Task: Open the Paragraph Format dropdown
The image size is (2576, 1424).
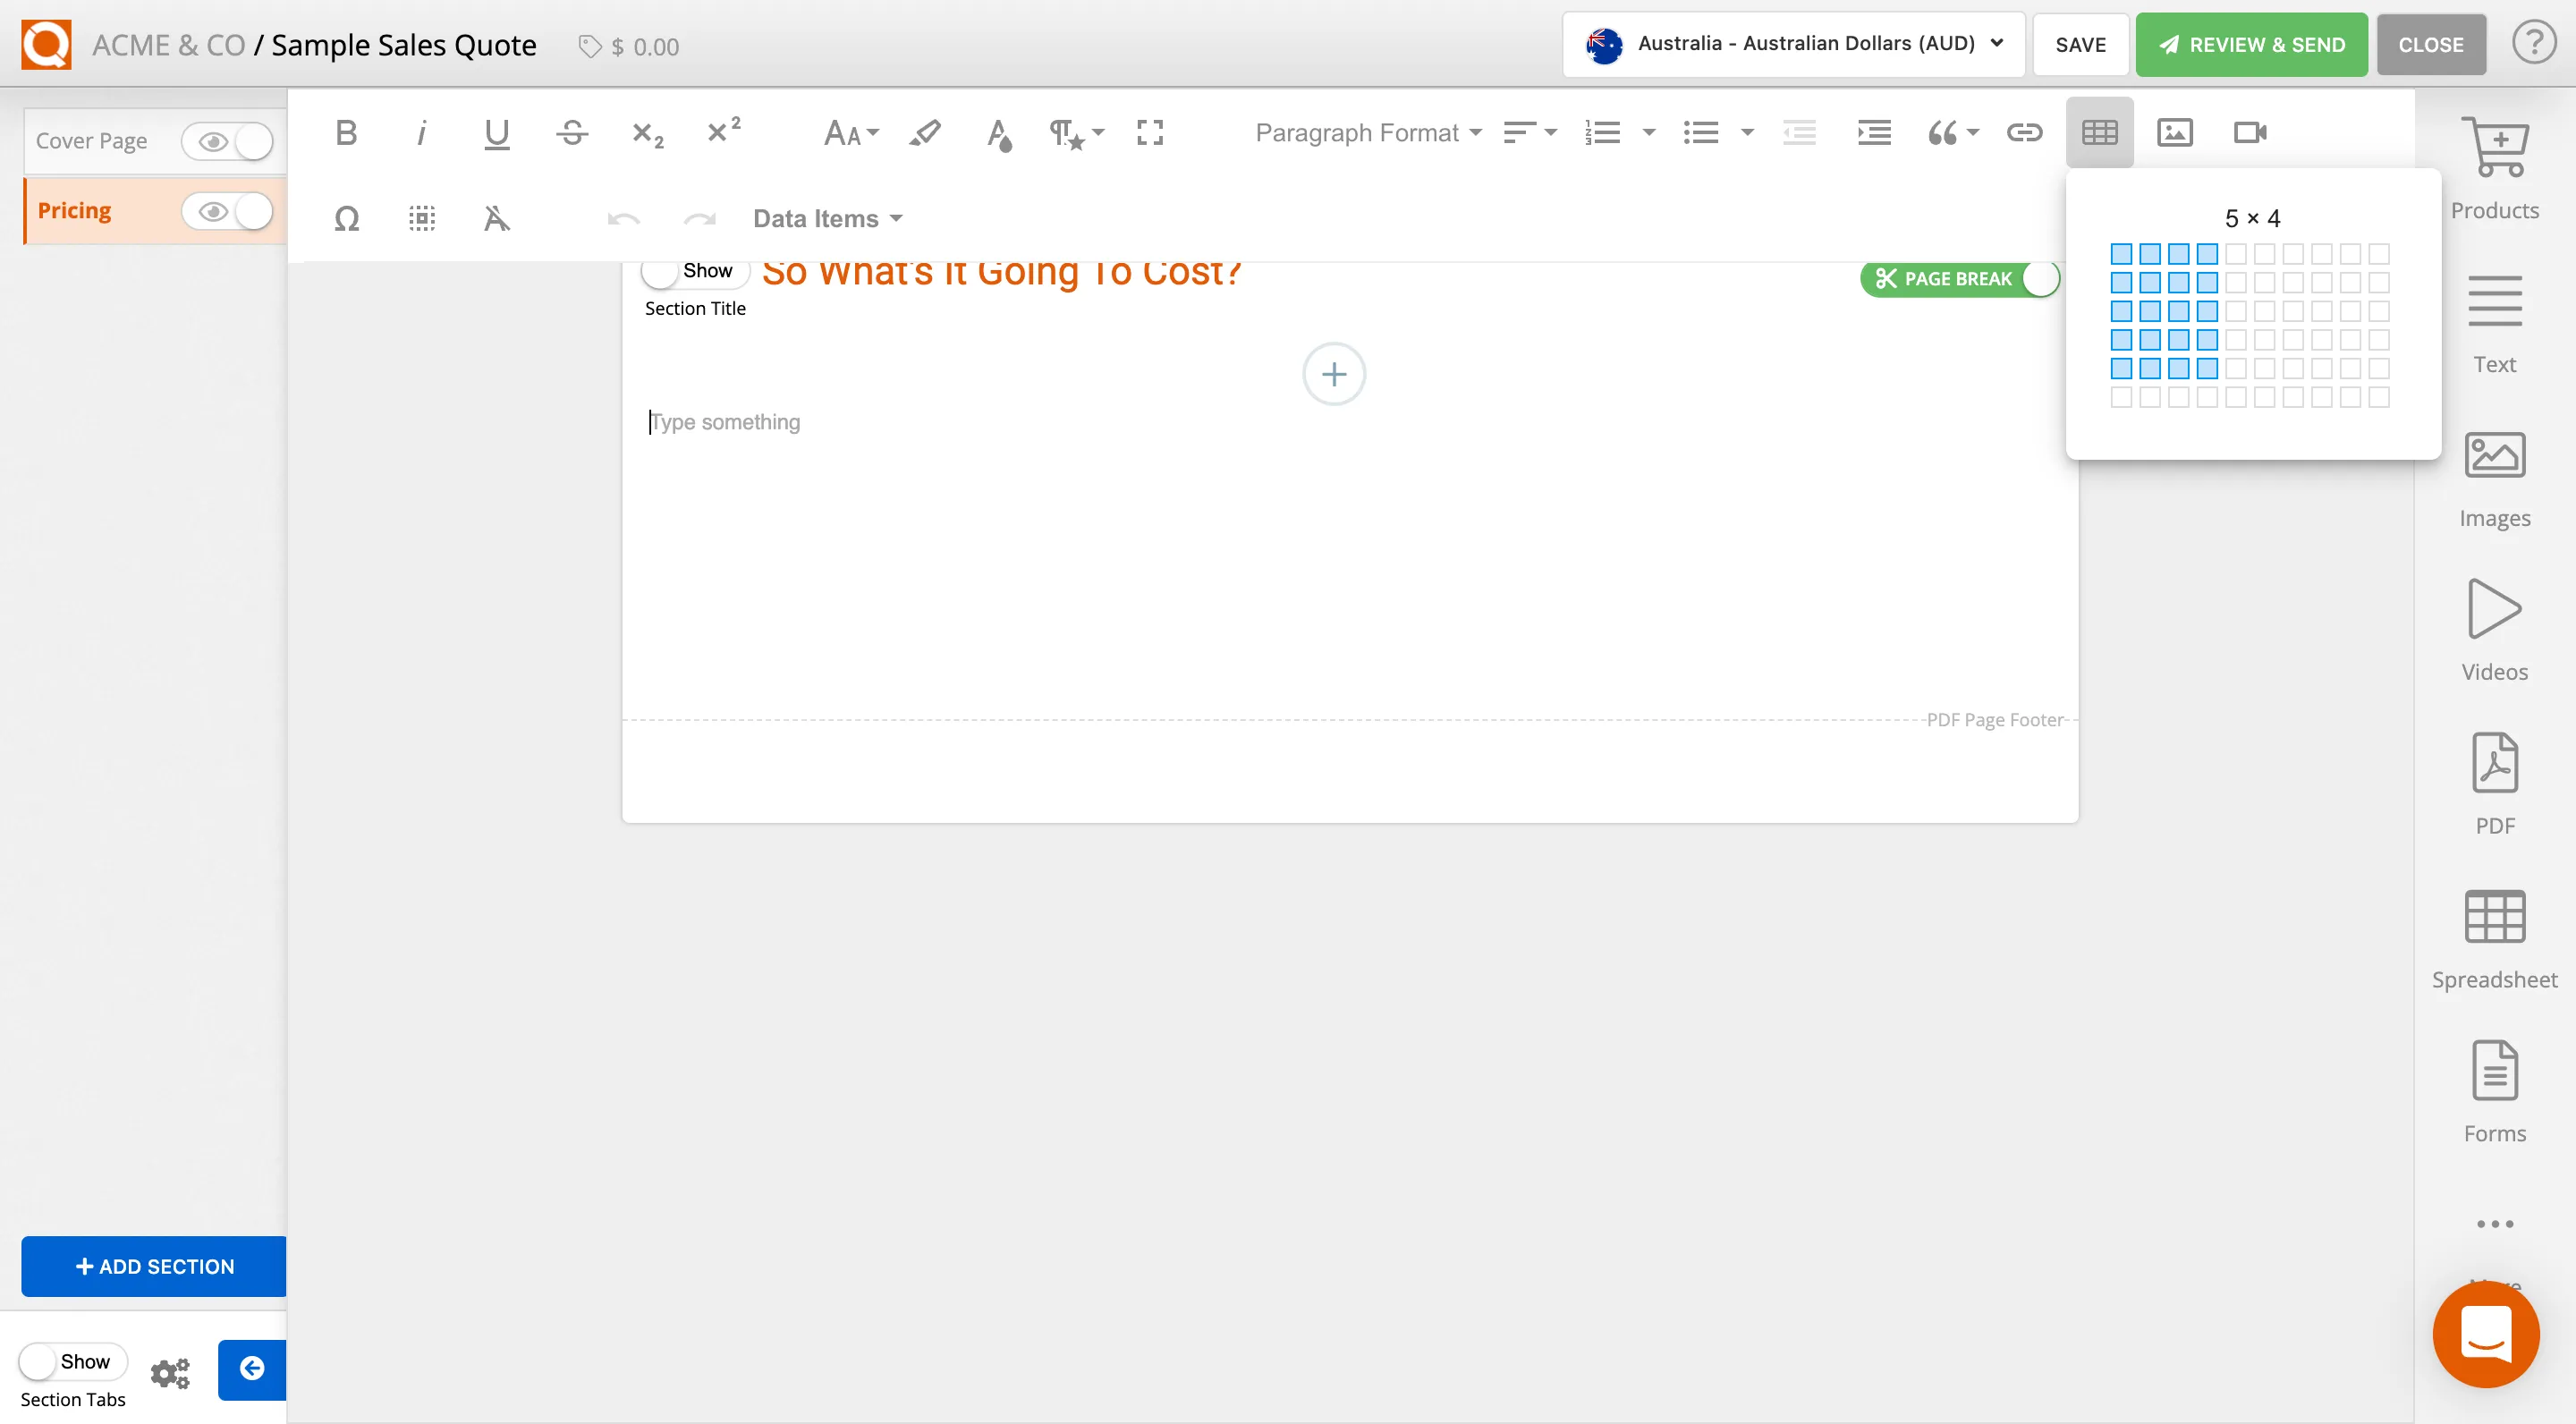Action: [1367, 132]
